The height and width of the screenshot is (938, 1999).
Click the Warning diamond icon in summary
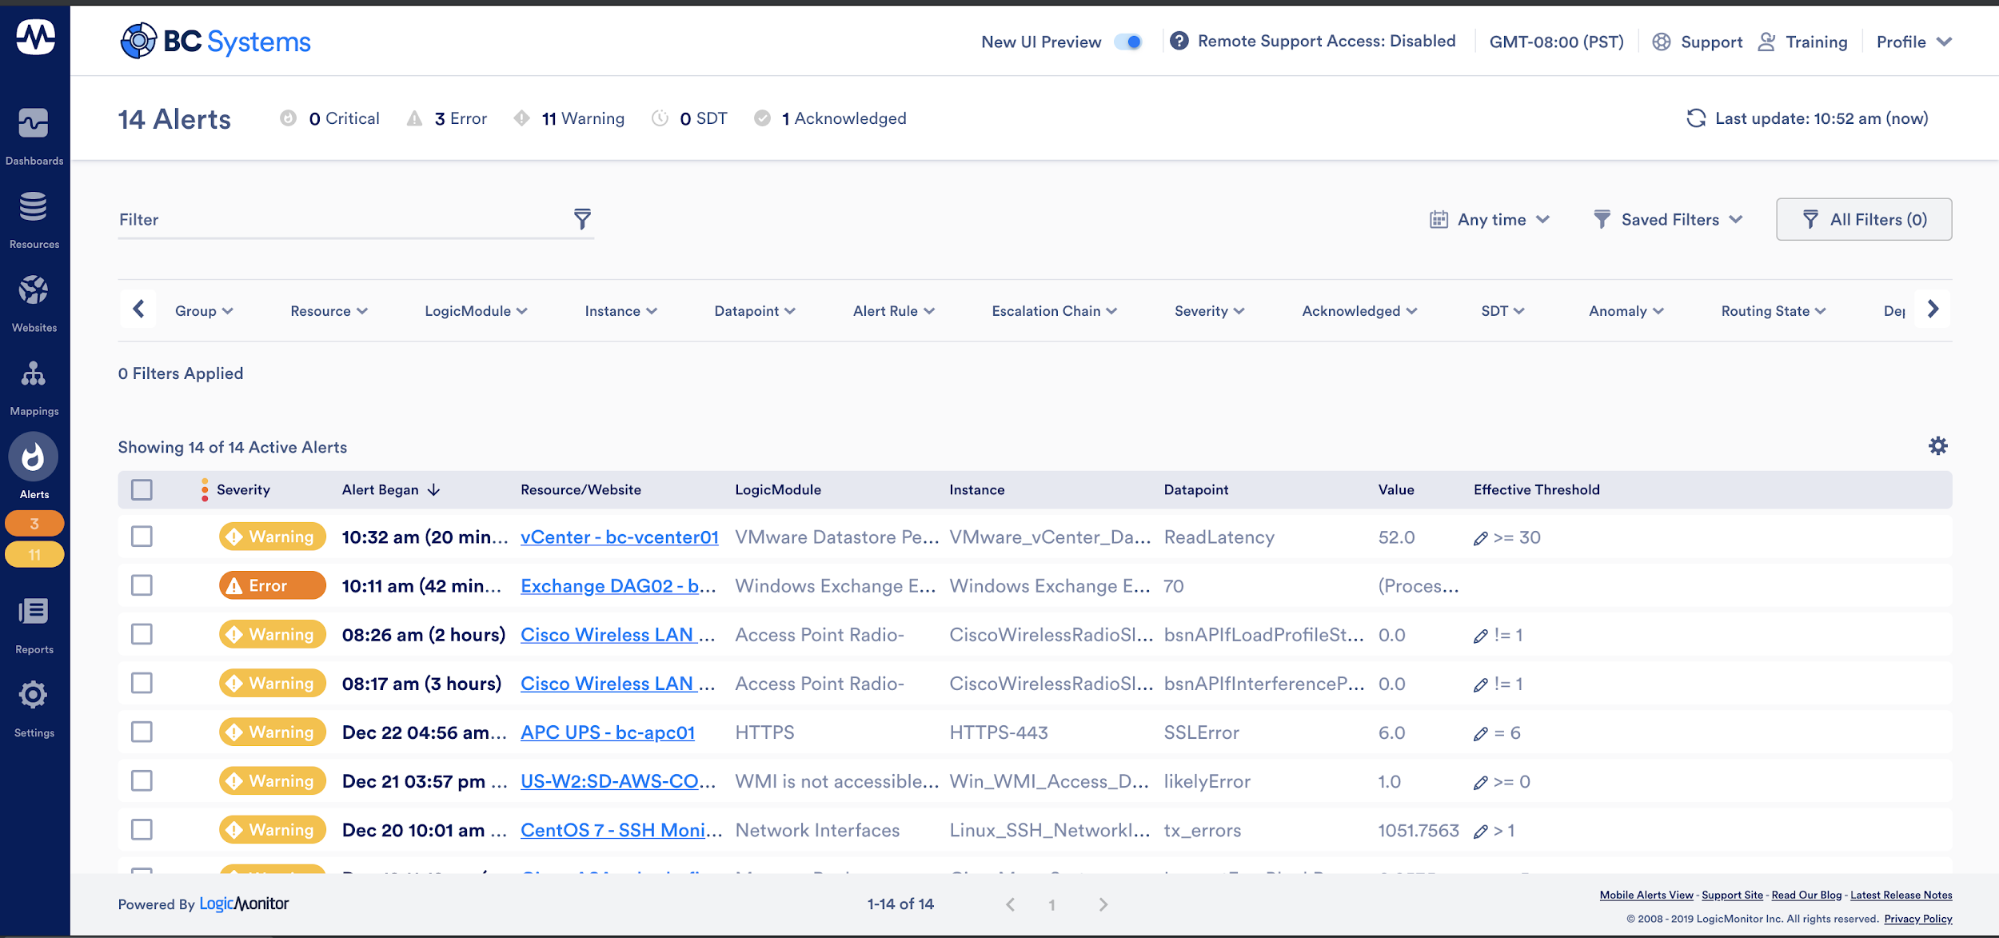pyautogui.click(x=521, y=118)
